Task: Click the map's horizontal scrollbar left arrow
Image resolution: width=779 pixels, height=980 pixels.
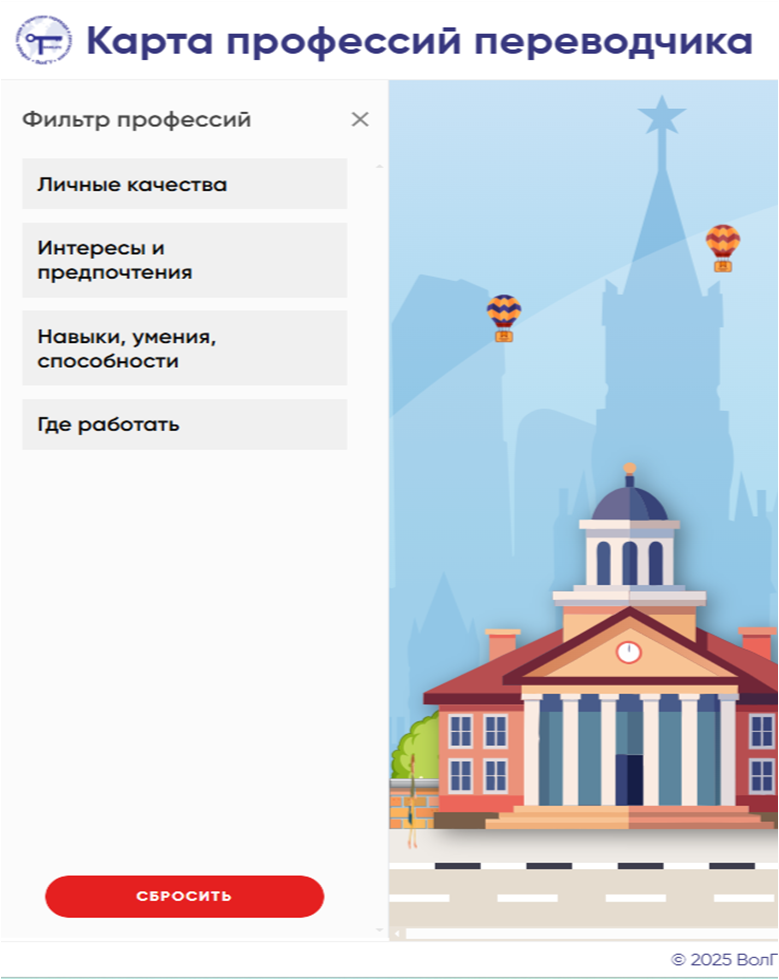Action: 397,934
